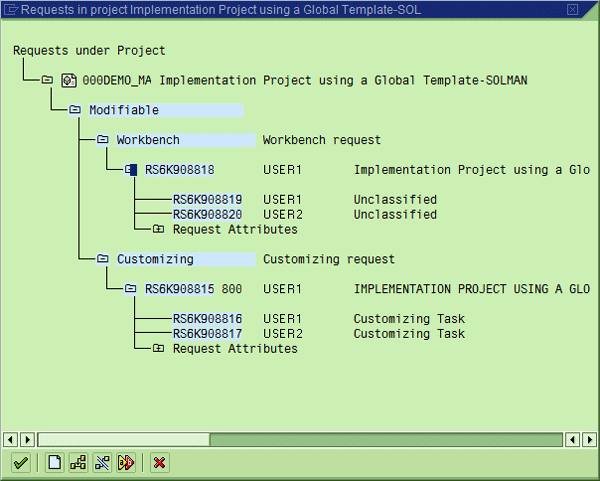Open the dialog menu icon in the title bar

[11, 9]
